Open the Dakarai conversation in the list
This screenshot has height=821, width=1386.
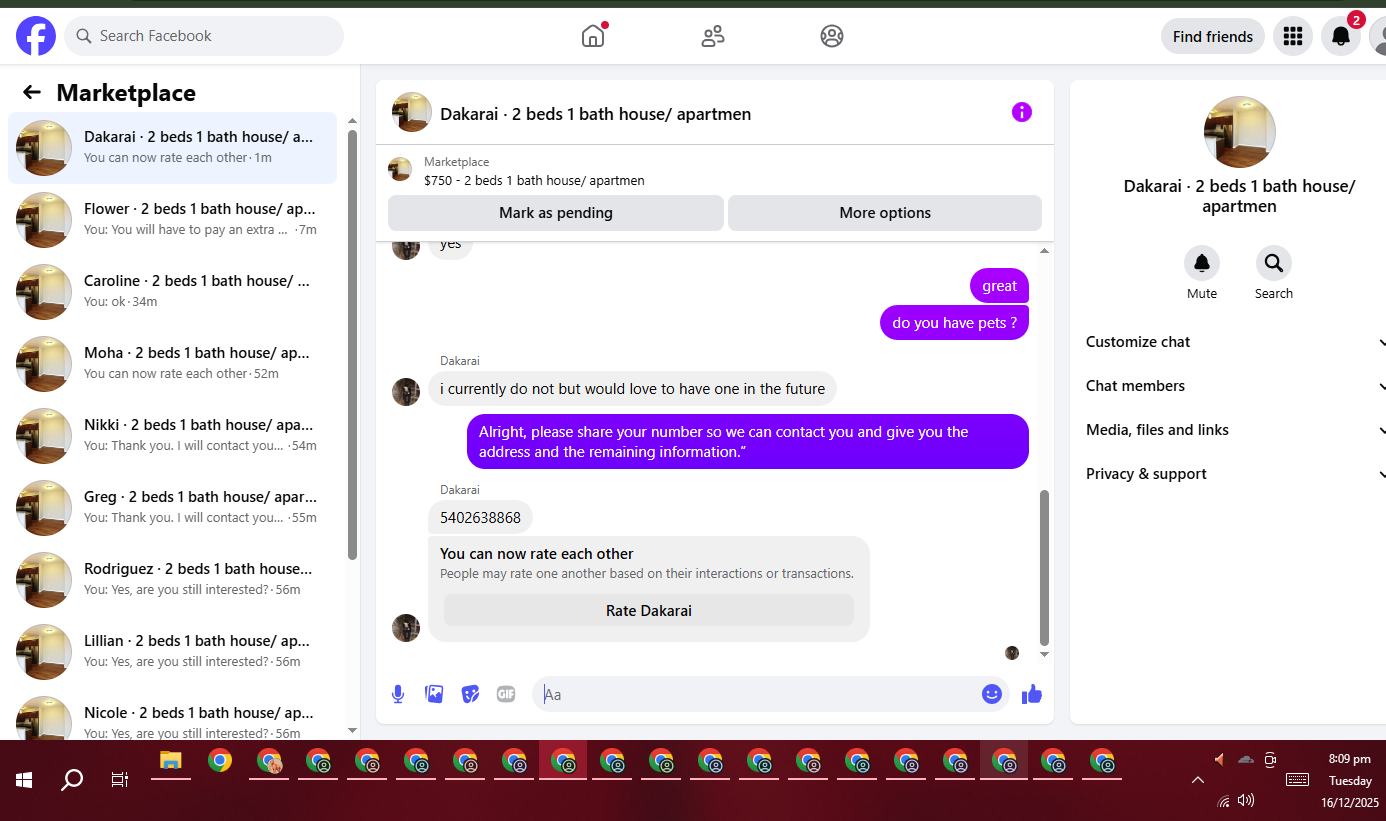(172, 148)
